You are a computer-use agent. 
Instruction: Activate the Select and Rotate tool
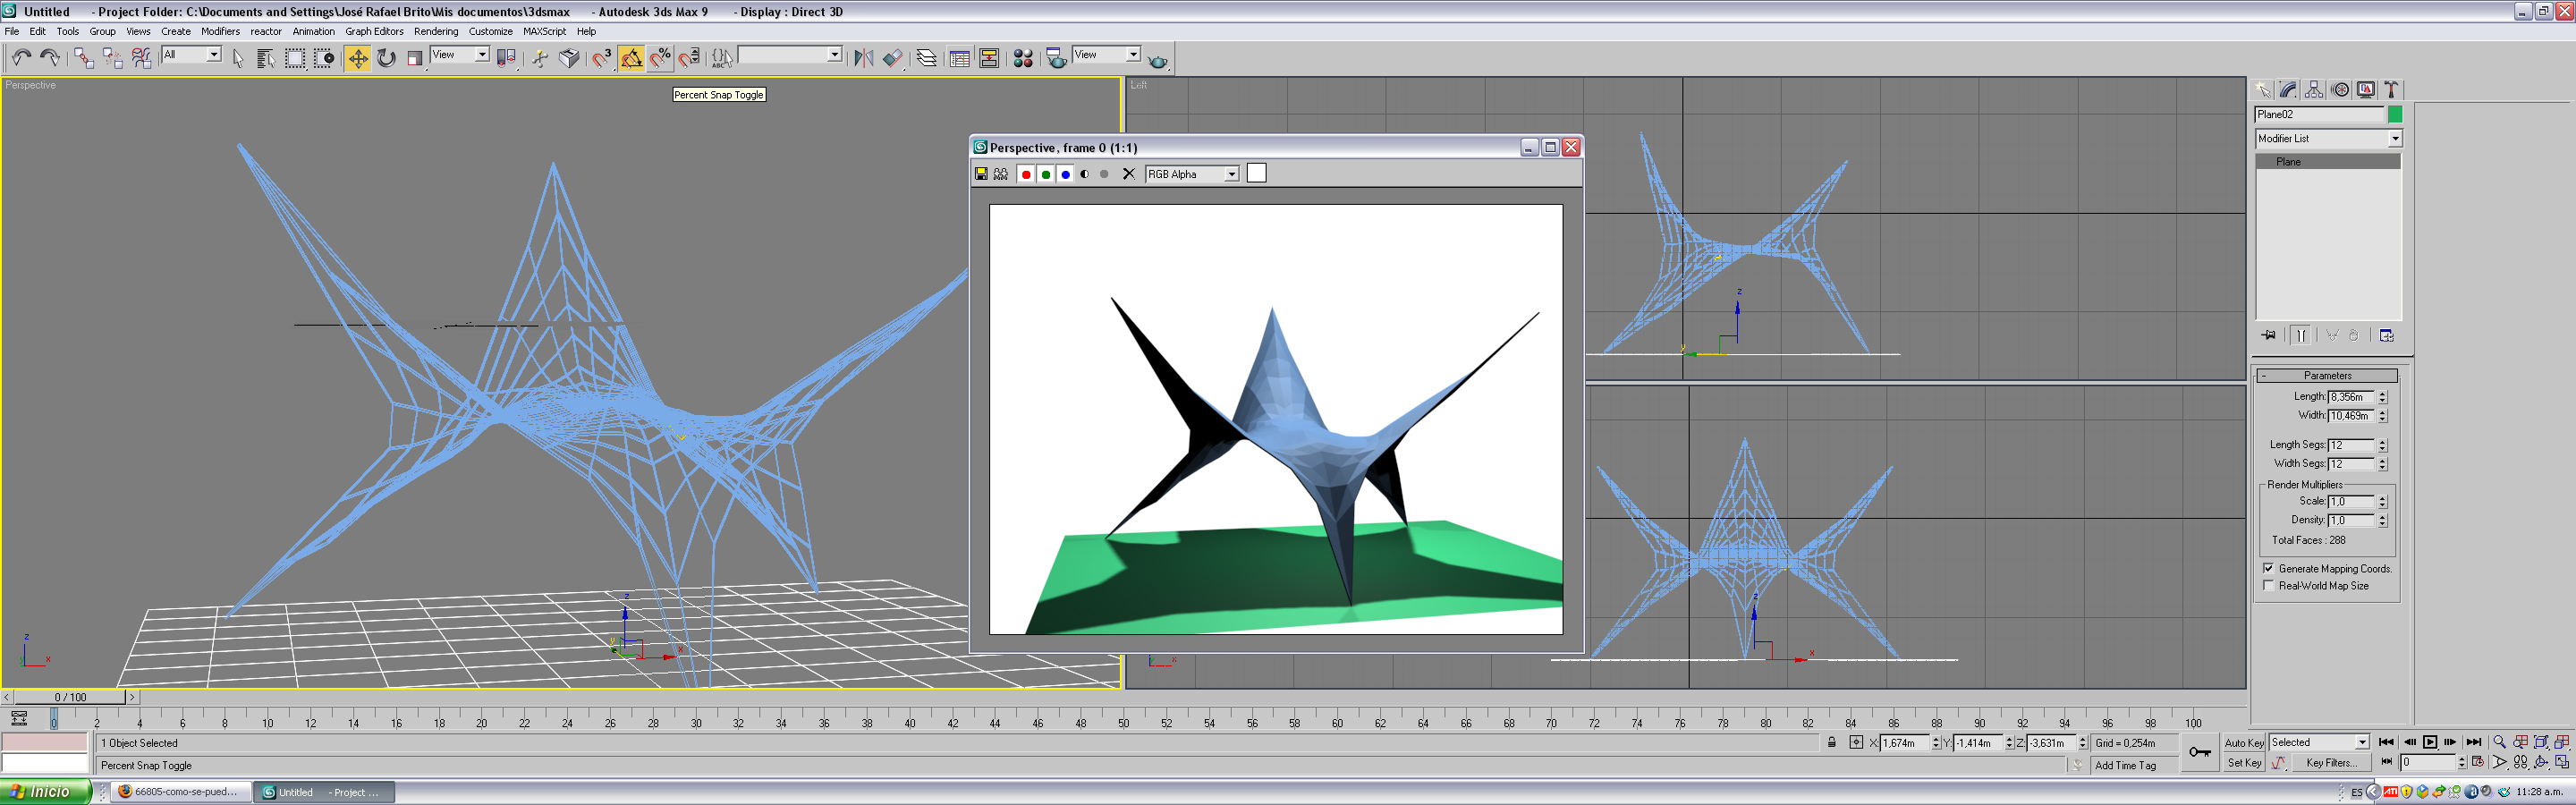[386, 58]
